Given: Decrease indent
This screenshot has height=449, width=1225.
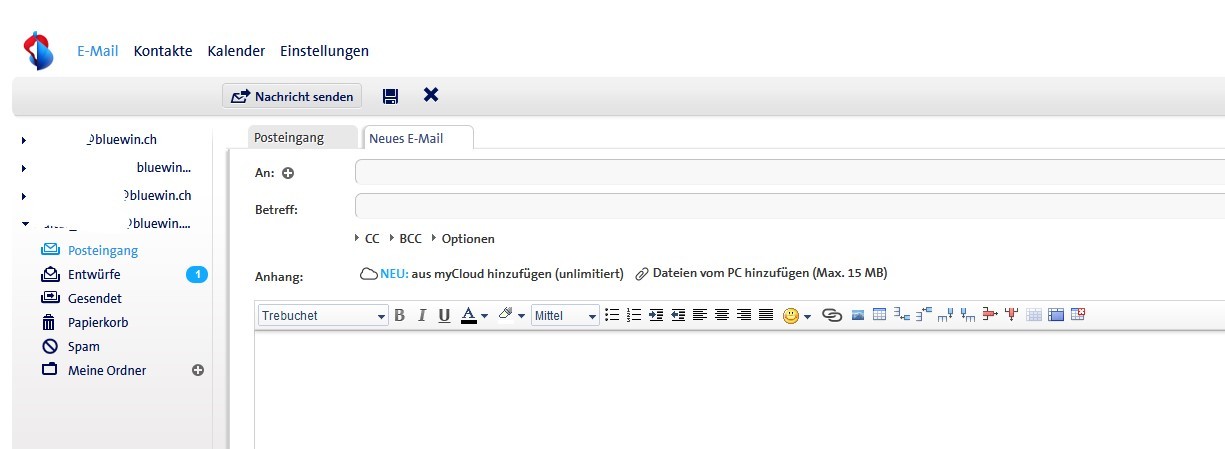Looking at the screenshot, I should (678, 315).
